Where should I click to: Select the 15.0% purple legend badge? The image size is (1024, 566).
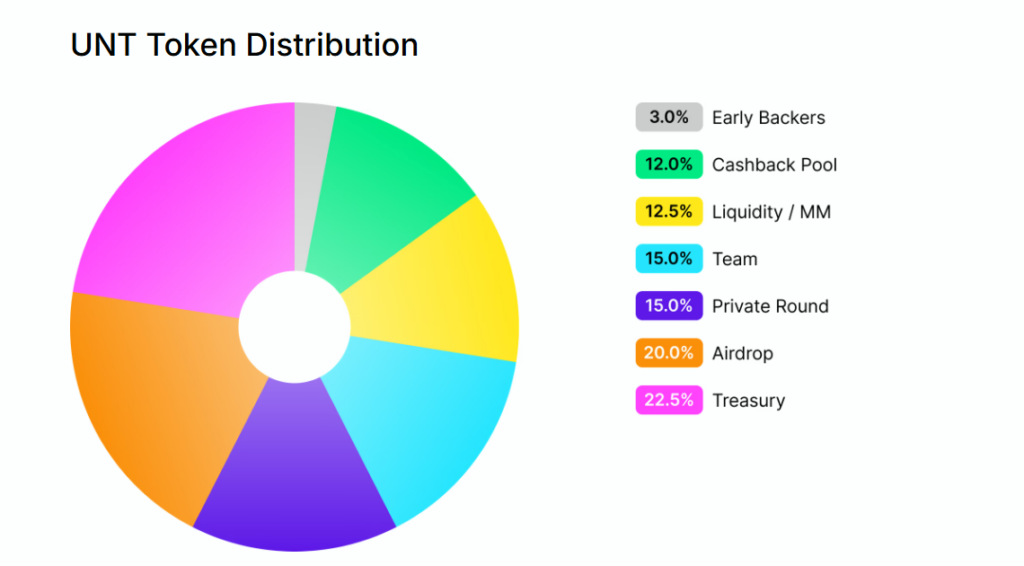click(669, 306)
